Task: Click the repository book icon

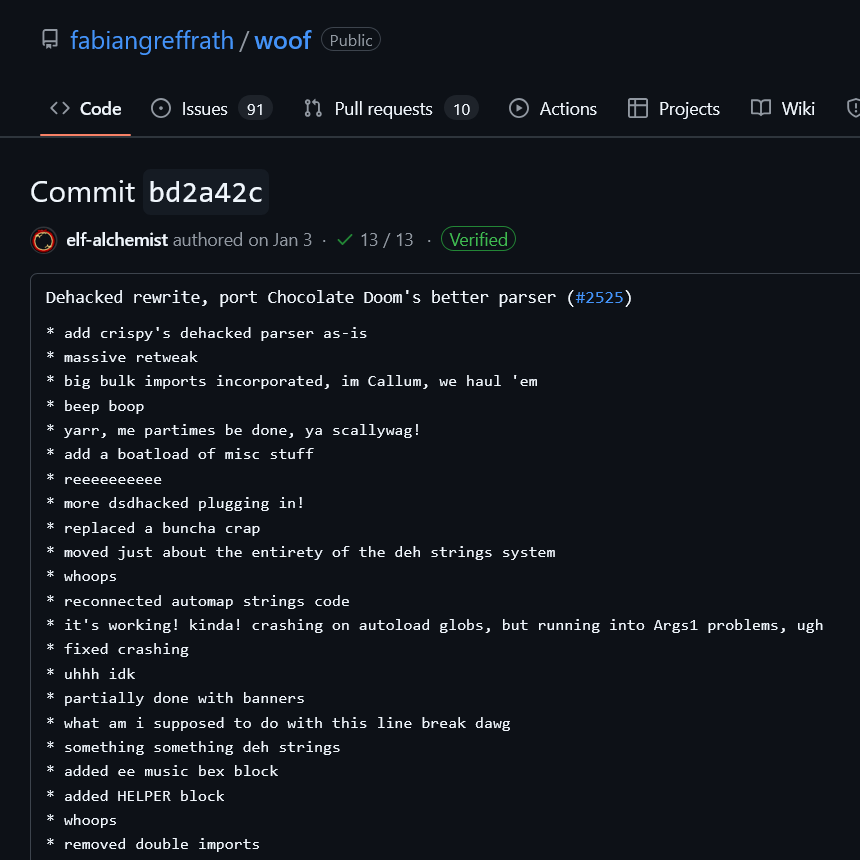Action: [50, 39]
